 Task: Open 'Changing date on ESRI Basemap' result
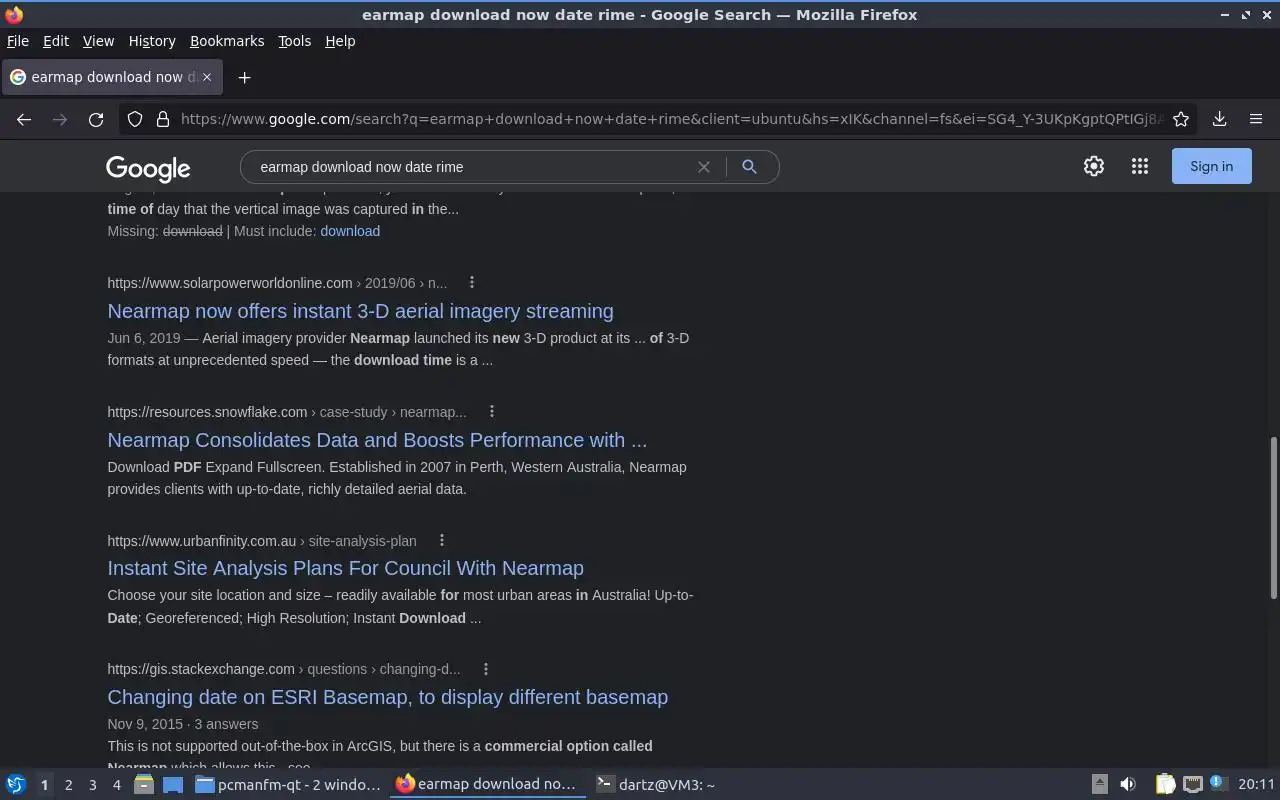click(387, 697)
